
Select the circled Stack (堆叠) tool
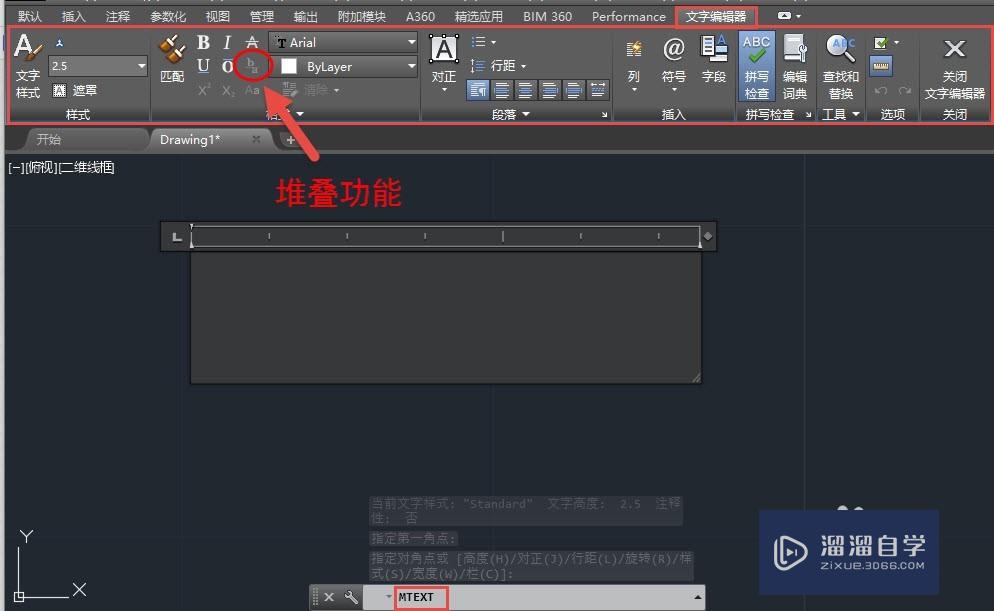coord(252,65)
